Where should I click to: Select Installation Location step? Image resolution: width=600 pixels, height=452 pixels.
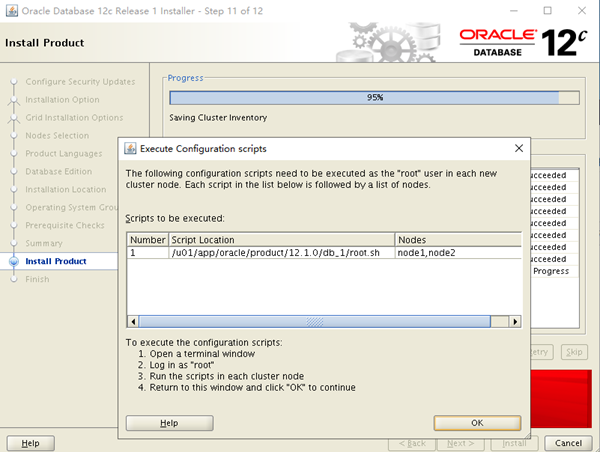pyautogui.click(x=66, y=189)
